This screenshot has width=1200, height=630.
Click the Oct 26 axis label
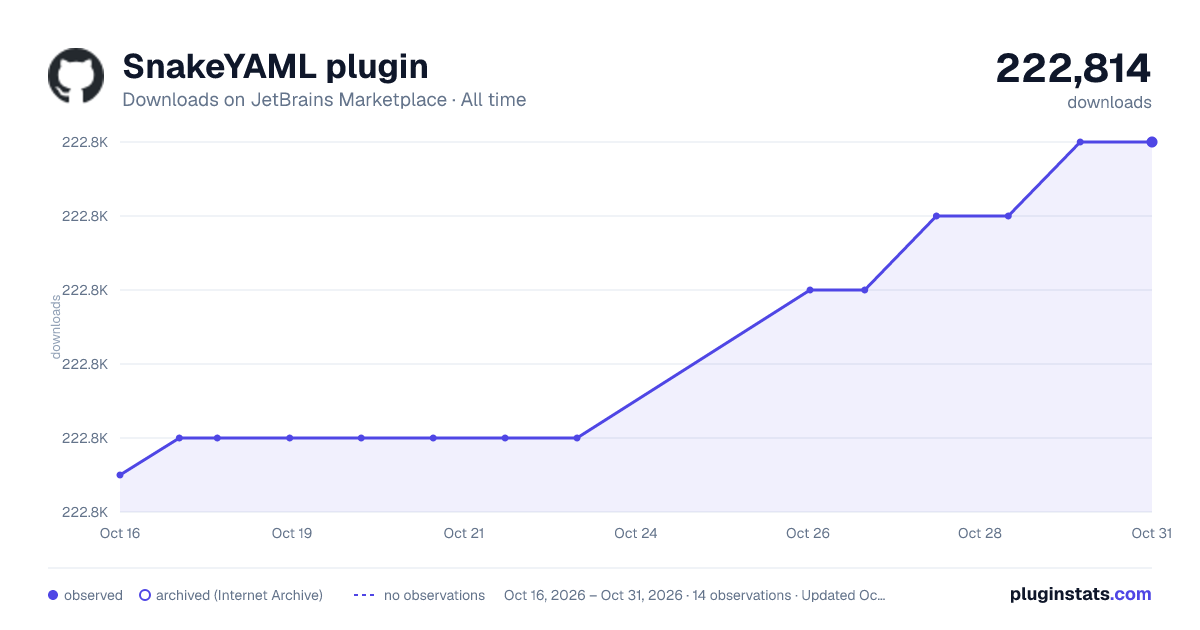tap(808, 533)
